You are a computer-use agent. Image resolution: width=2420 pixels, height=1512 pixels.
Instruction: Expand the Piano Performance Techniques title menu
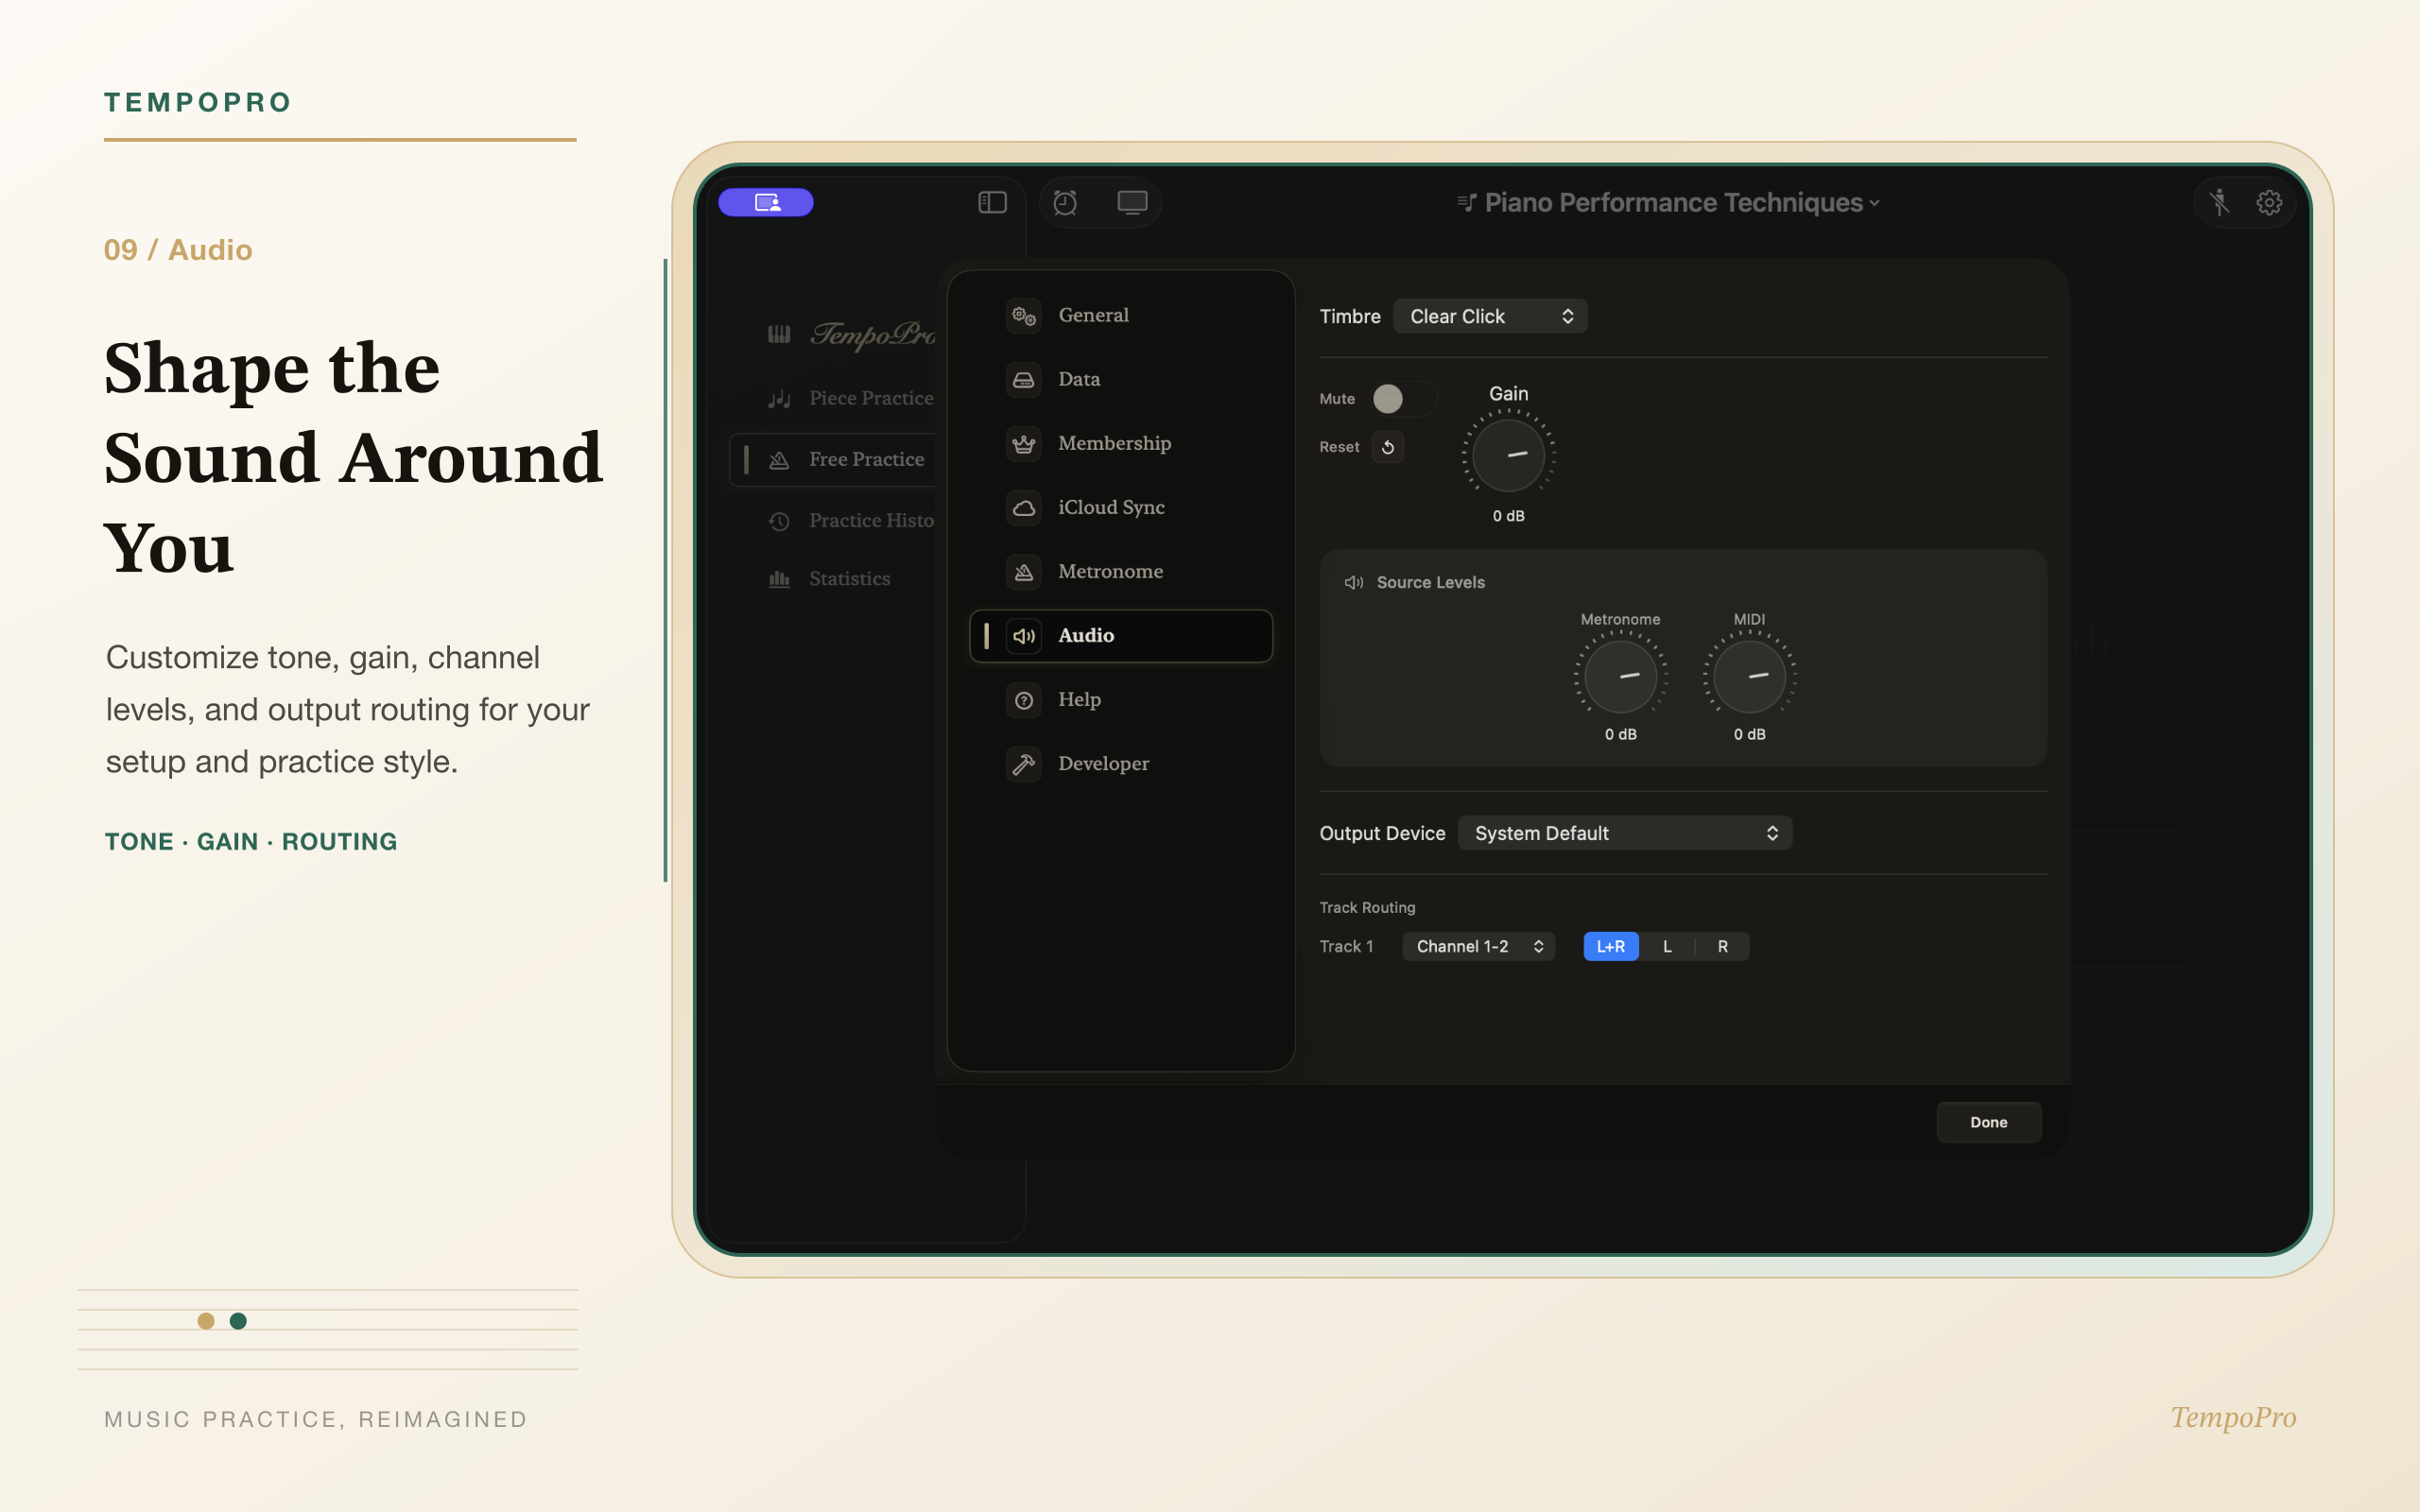(x=1669, y=203)
